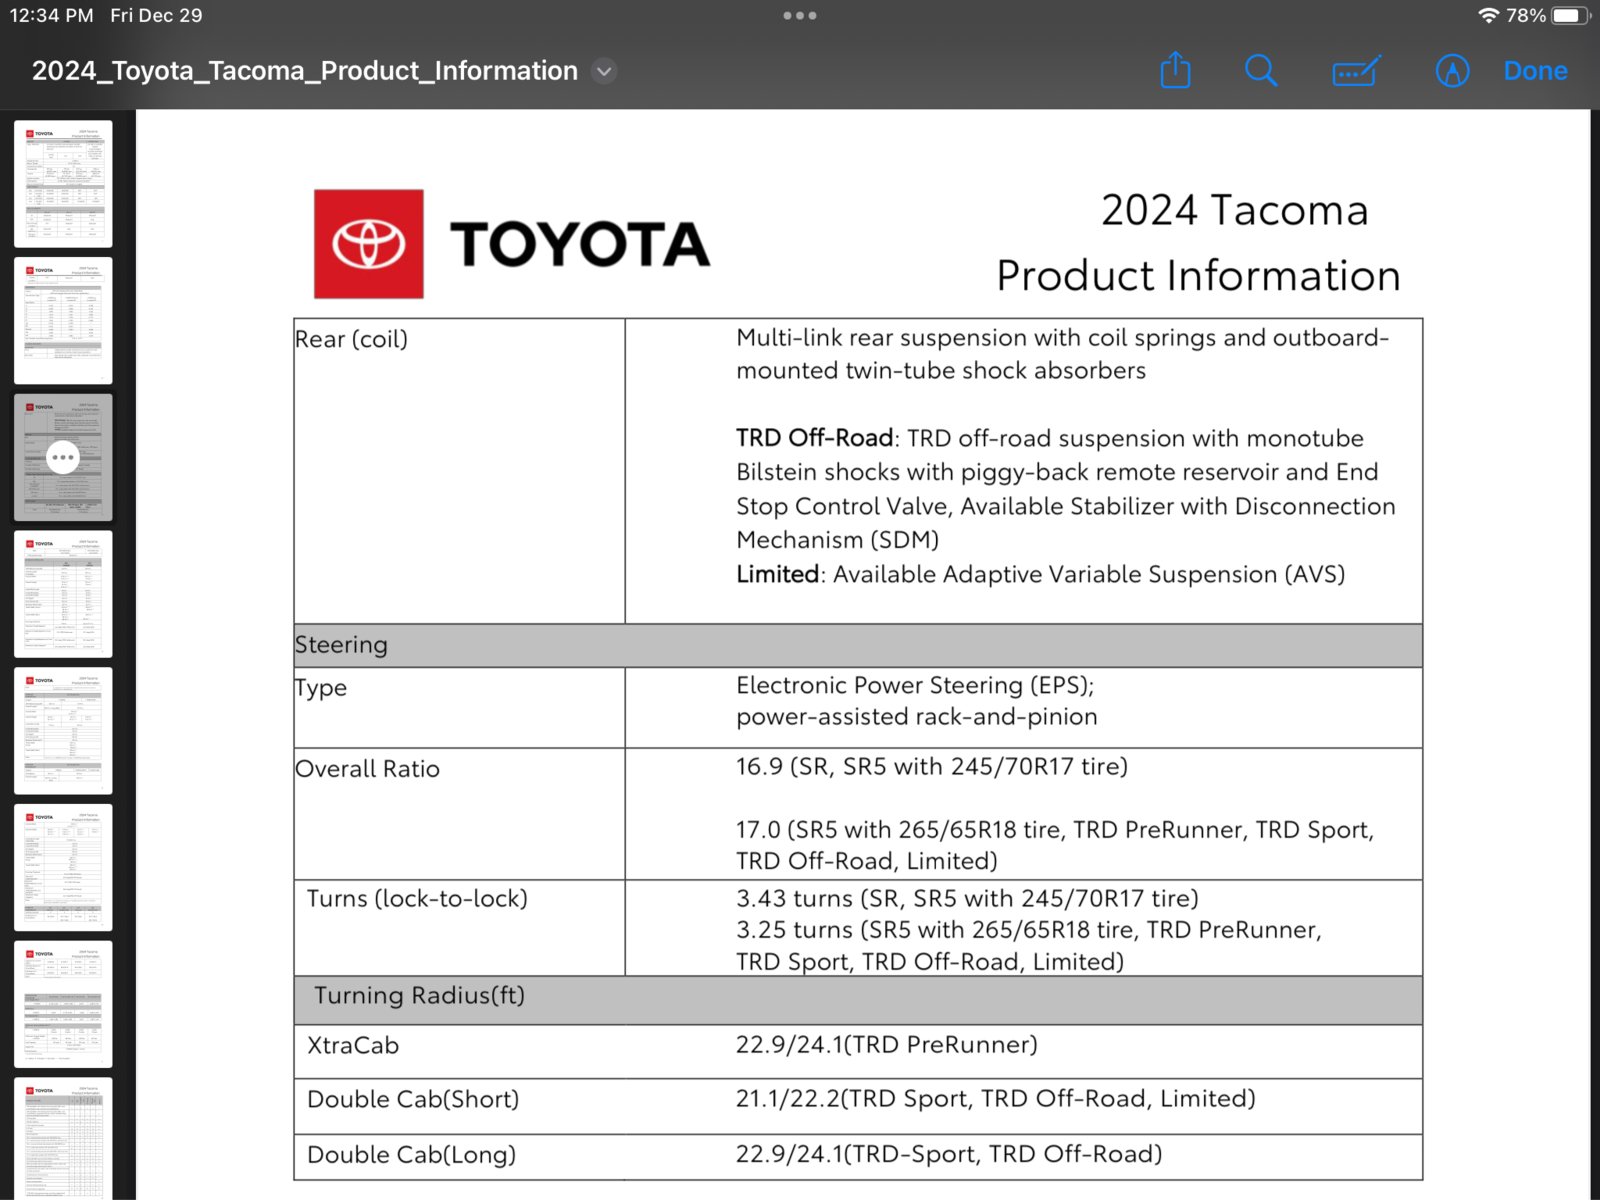
Task: Tap the 12:34 PM clock
Action: point(51,15)
